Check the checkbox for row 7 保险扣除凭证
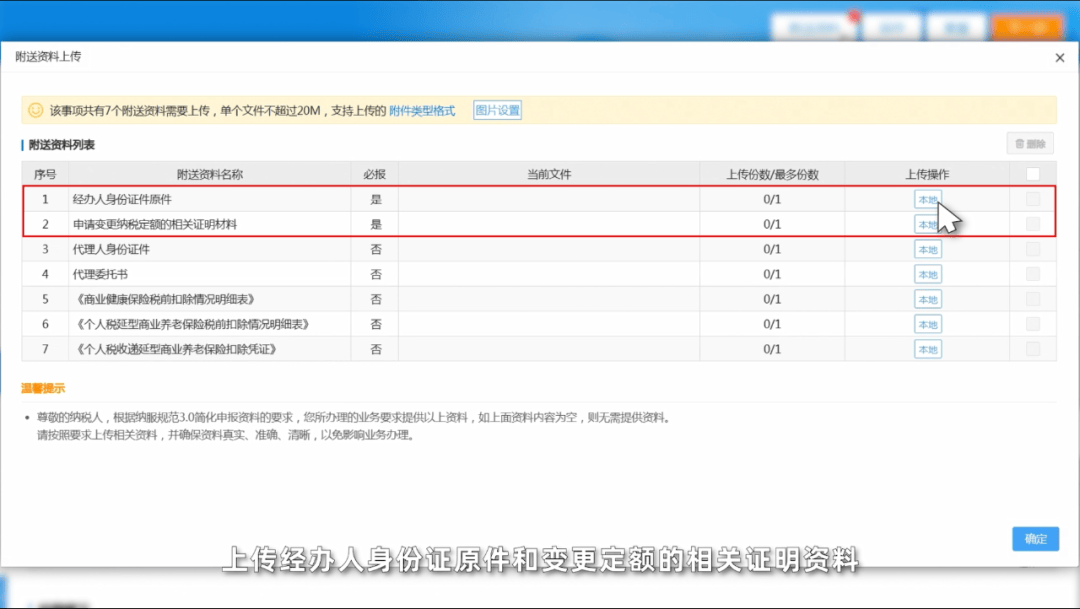The width and height of the screenshot is (1080, 609). pyautogui.click(x=1033, y=349)
